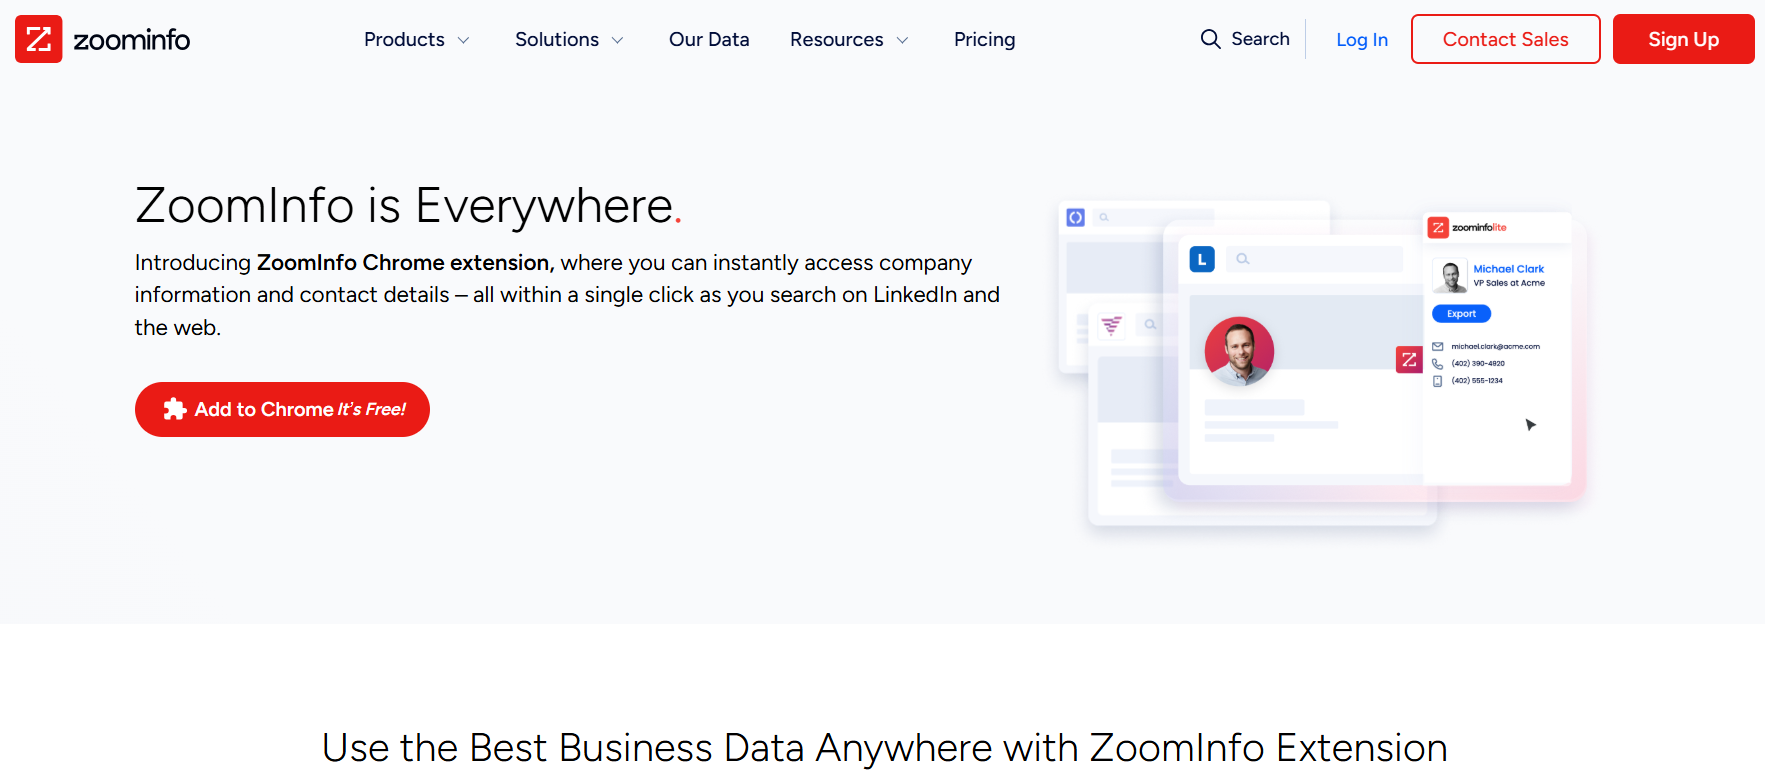Open the Pricing menu item
Image resolution: width=1765 pixels, height=780 pixels.
coord(984,39)
